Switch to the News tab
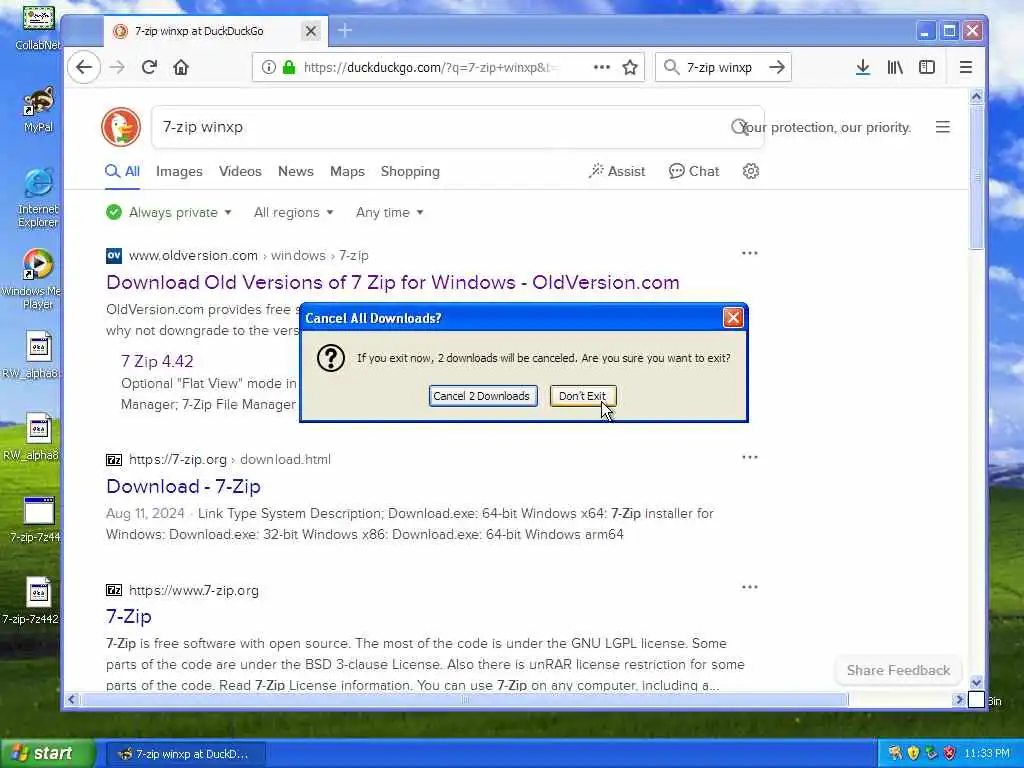The width and height of the screenshot is (1024, 768). [x=295, y=171]
